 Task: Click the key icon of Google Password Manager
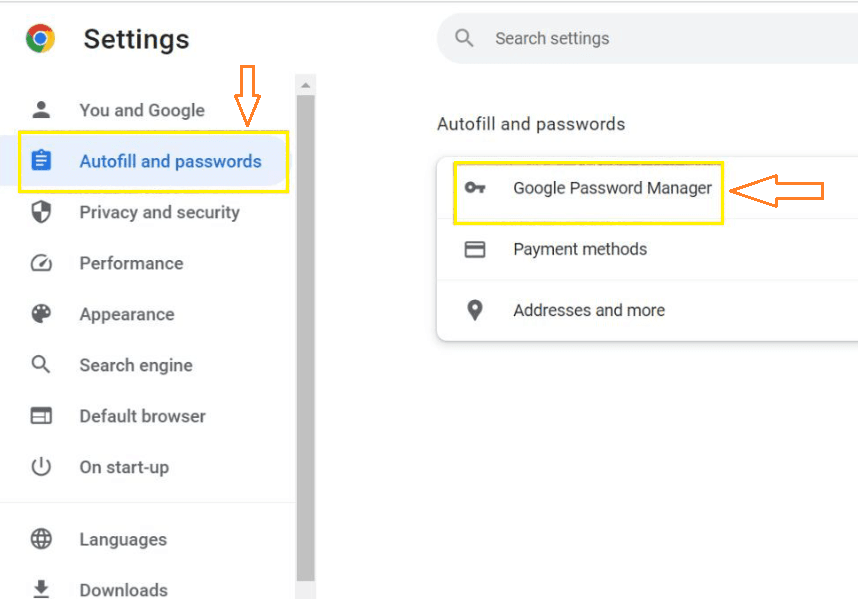(474, 188)
